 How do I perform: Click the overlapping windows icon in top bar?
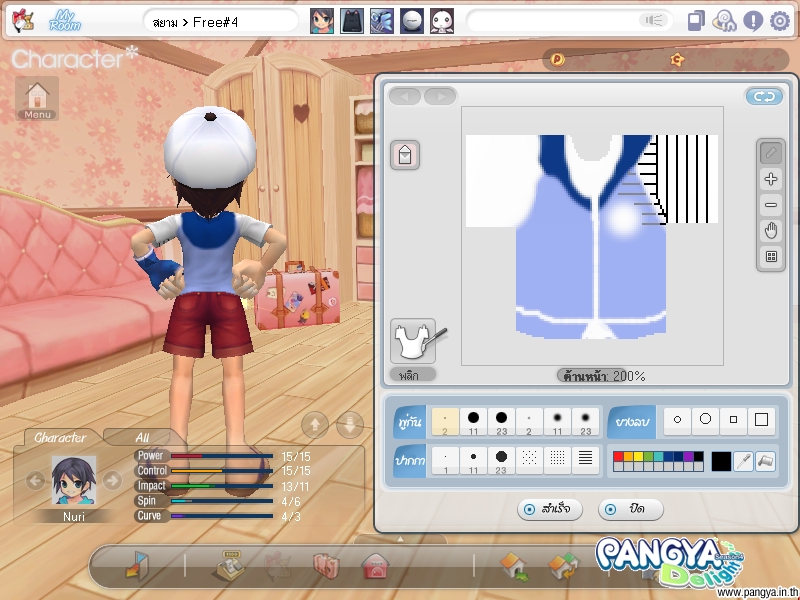click(x=696, y=21)
